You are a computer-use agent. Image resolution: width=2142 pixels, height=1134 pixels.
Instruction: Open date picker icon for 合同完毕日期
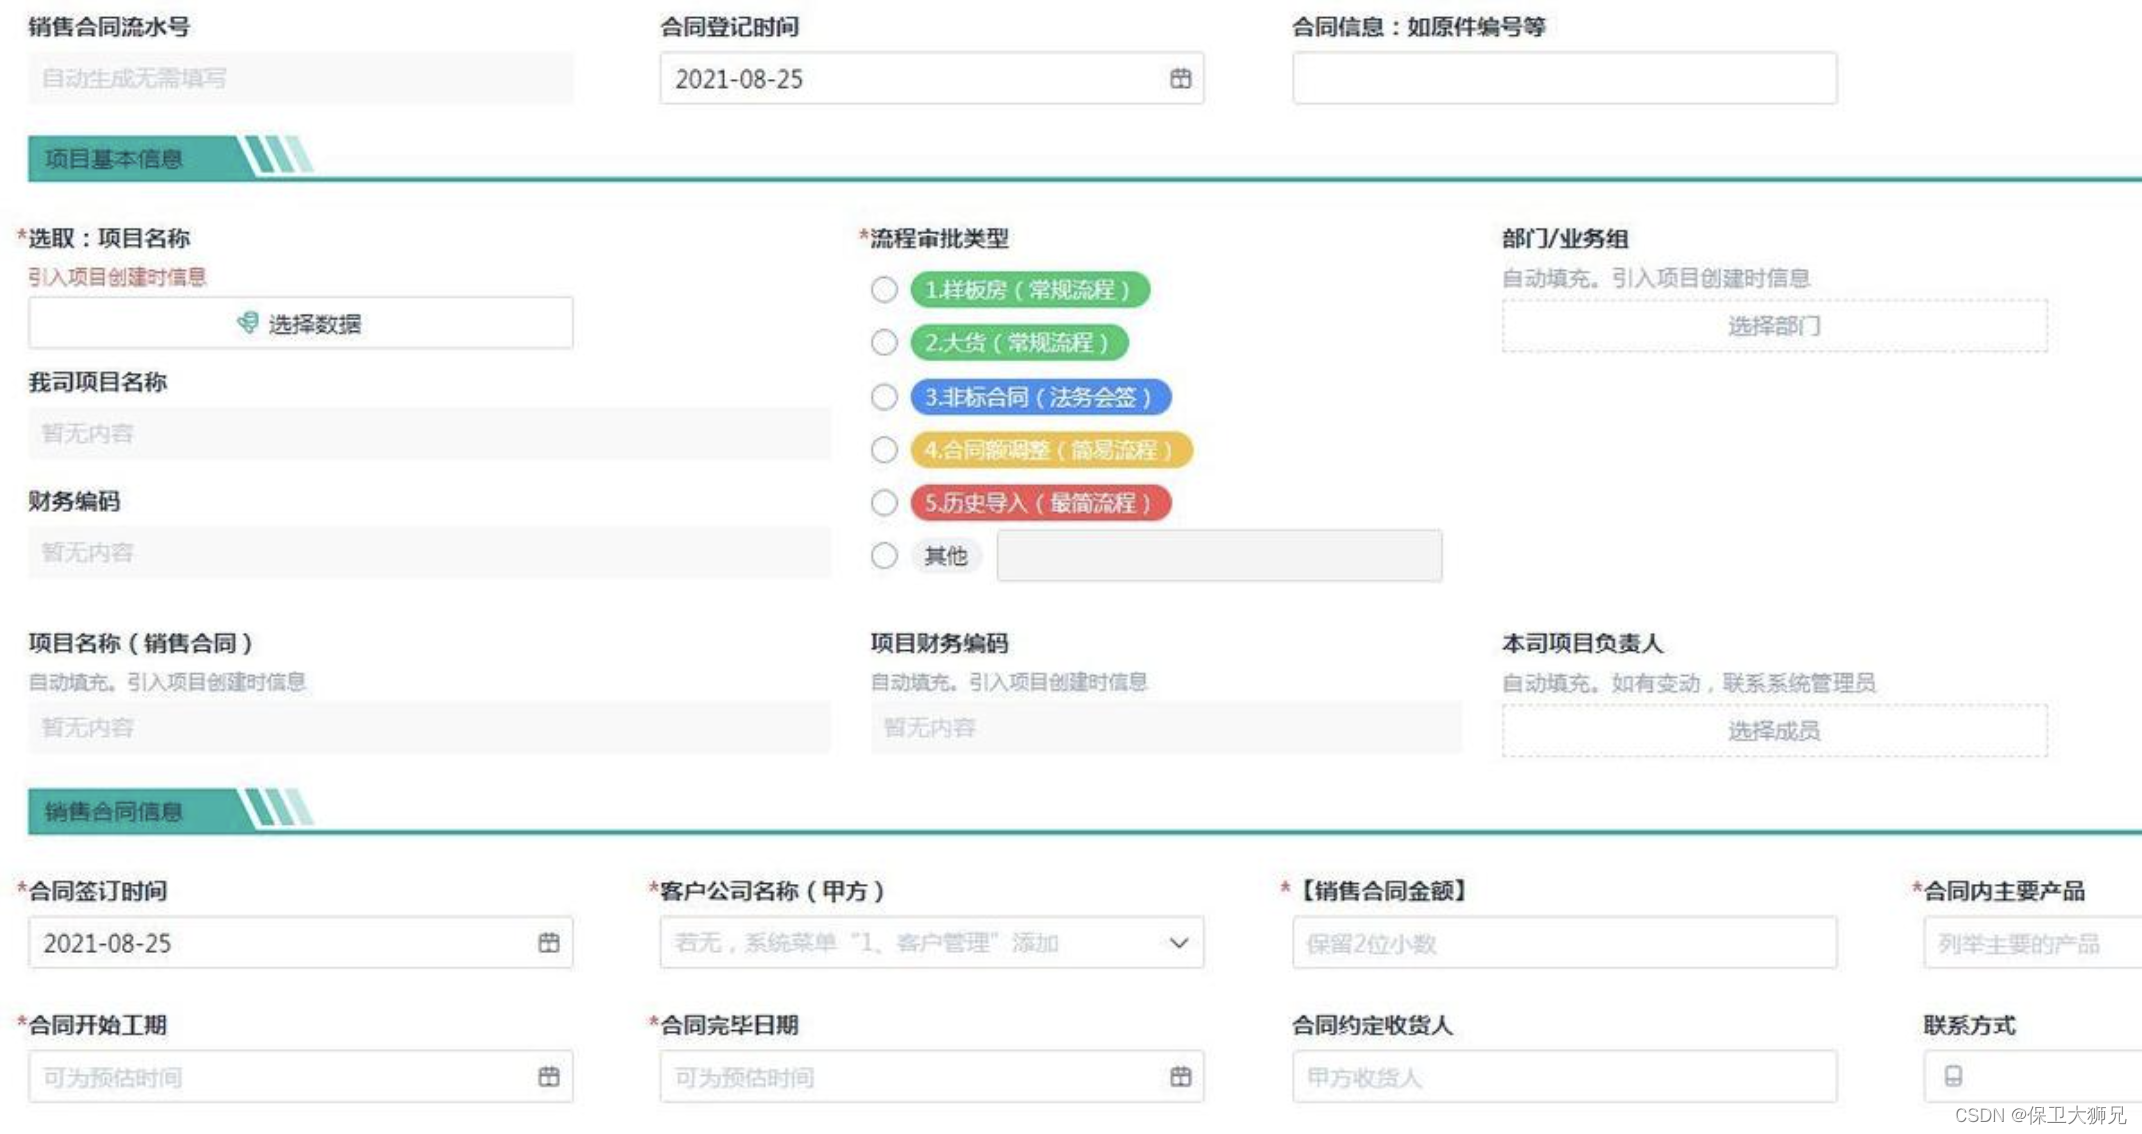click(x=1180, y=1076)
